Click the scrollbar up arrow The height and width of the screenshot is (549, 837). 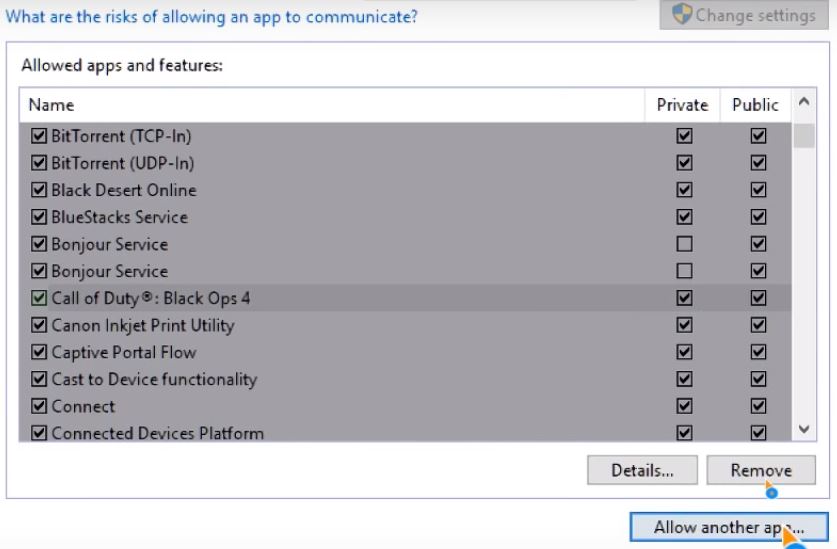pos(804,101)
